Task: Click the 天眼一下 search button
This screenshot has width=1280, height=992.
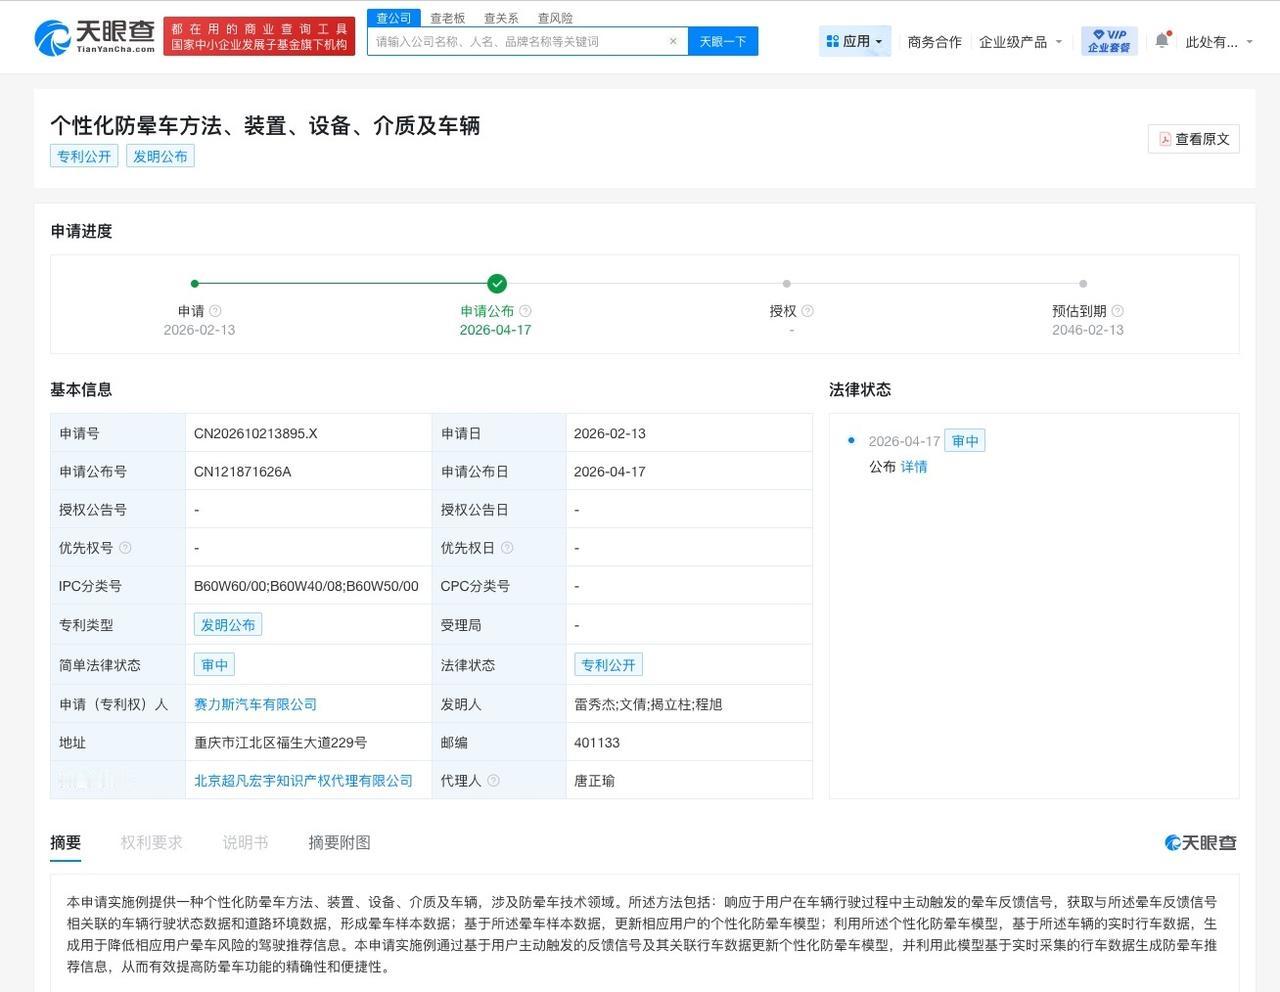Action: pos(722,40)
